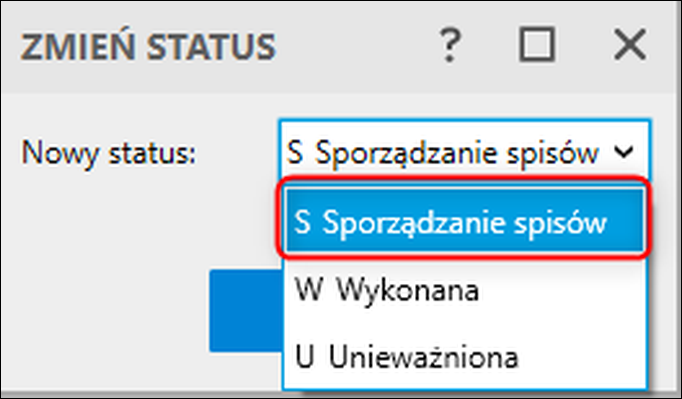
Task: Pick U Unieważniona status option
Action: tap(465, 357)
